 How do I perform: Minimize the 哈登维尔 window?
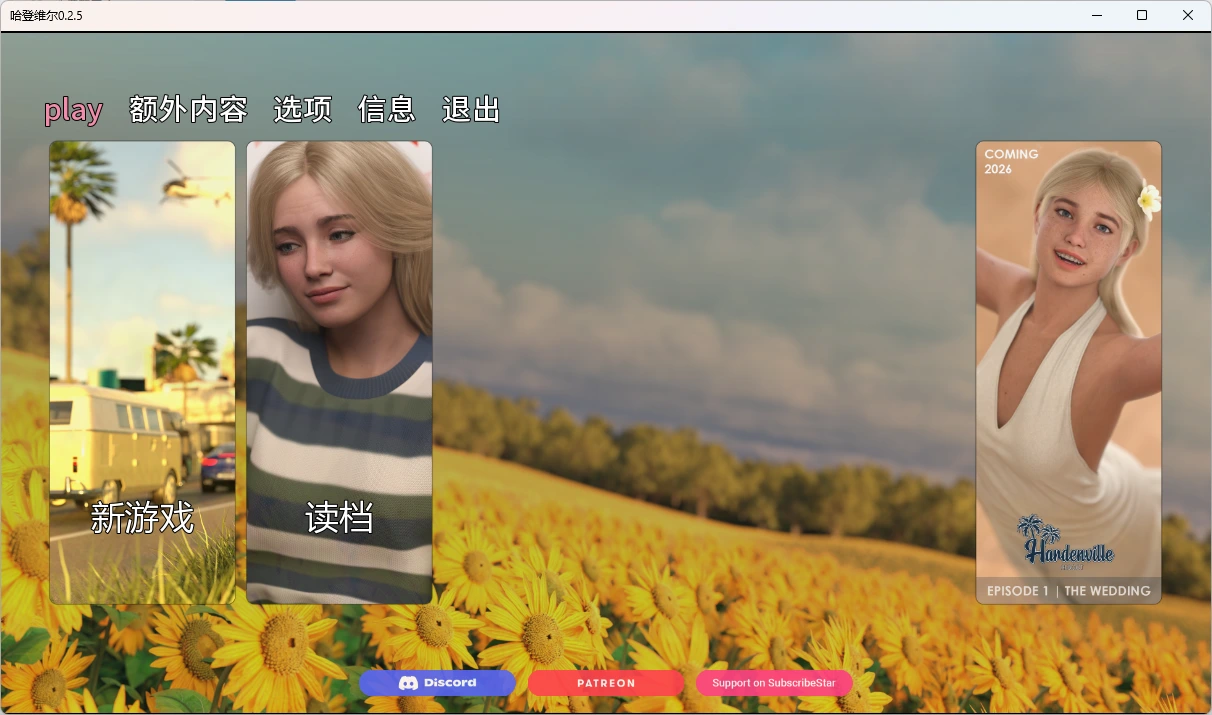click(x=1095, y=15)
